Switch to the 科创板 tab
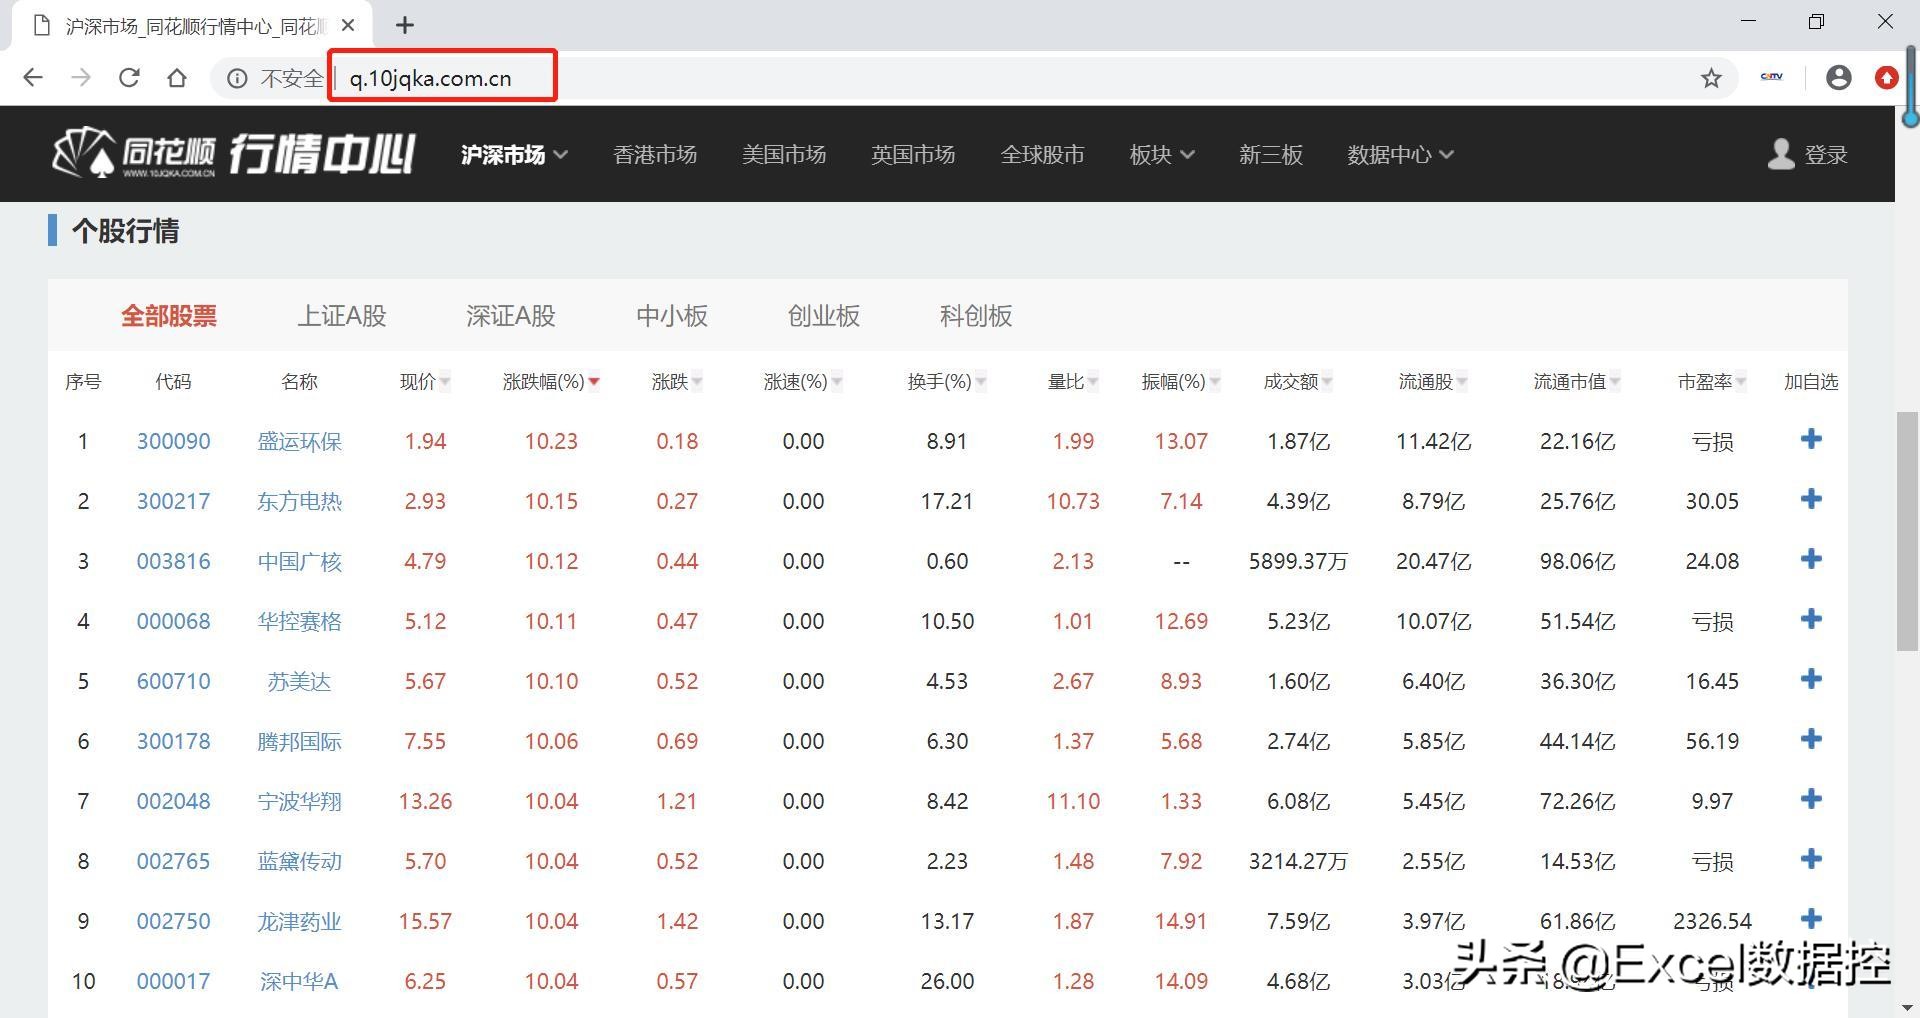Image resolution: width=1920 pixels, height=1018 pixels. pos(976,316)
